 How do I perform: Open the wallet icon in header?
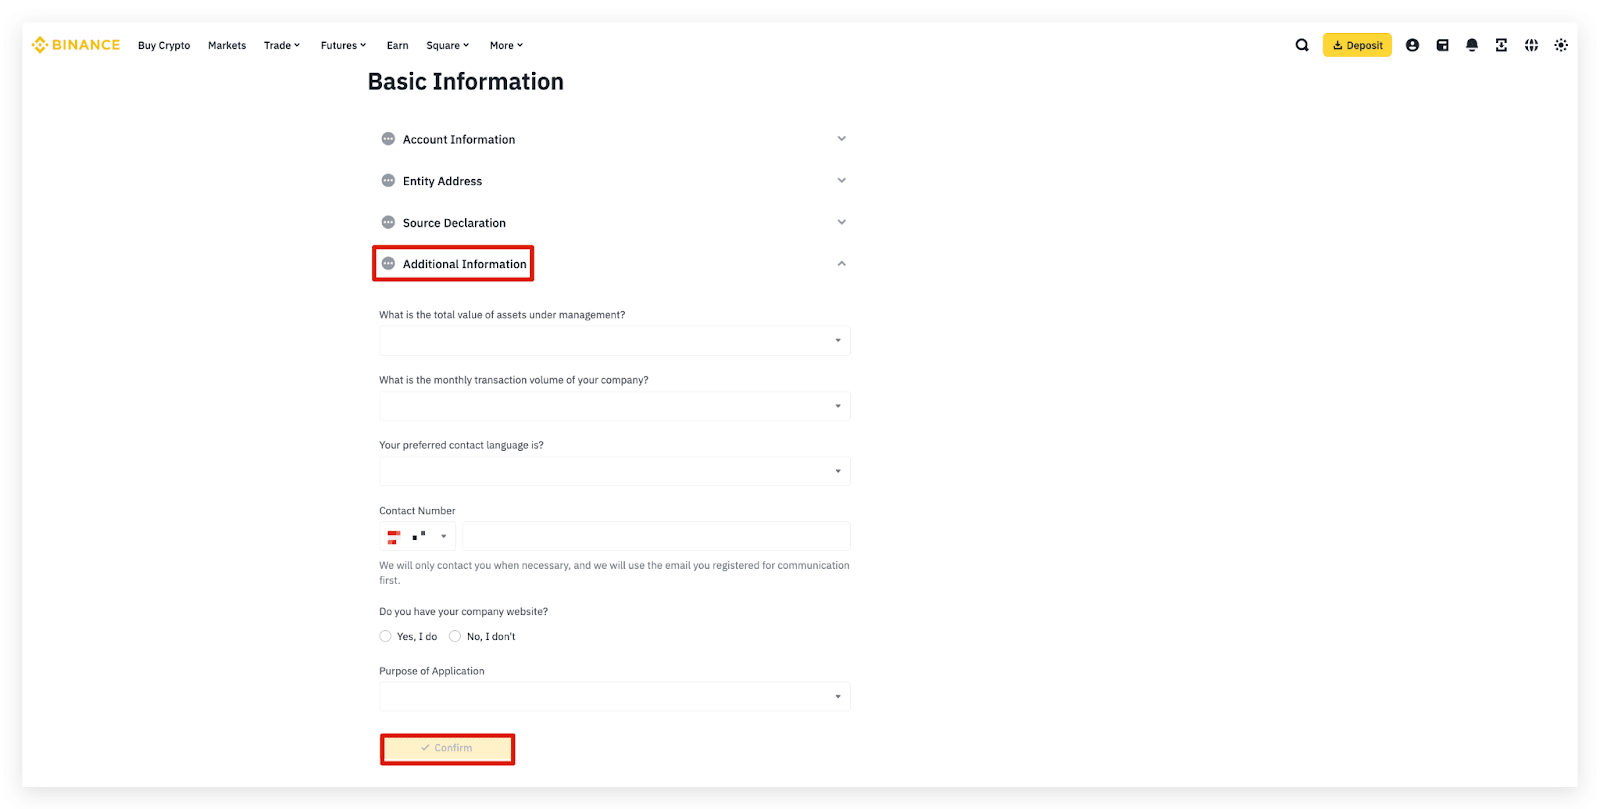pos(1442,45)
